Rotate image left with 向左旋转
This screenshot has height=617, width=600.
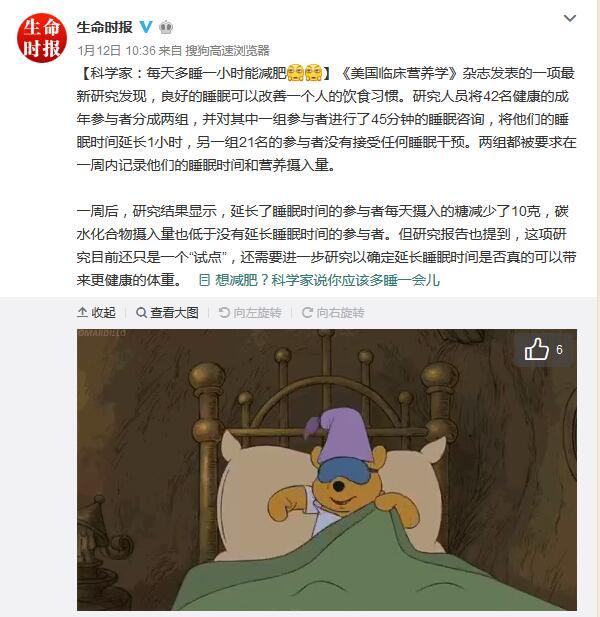pyautogui.click(x=250, y=312)
